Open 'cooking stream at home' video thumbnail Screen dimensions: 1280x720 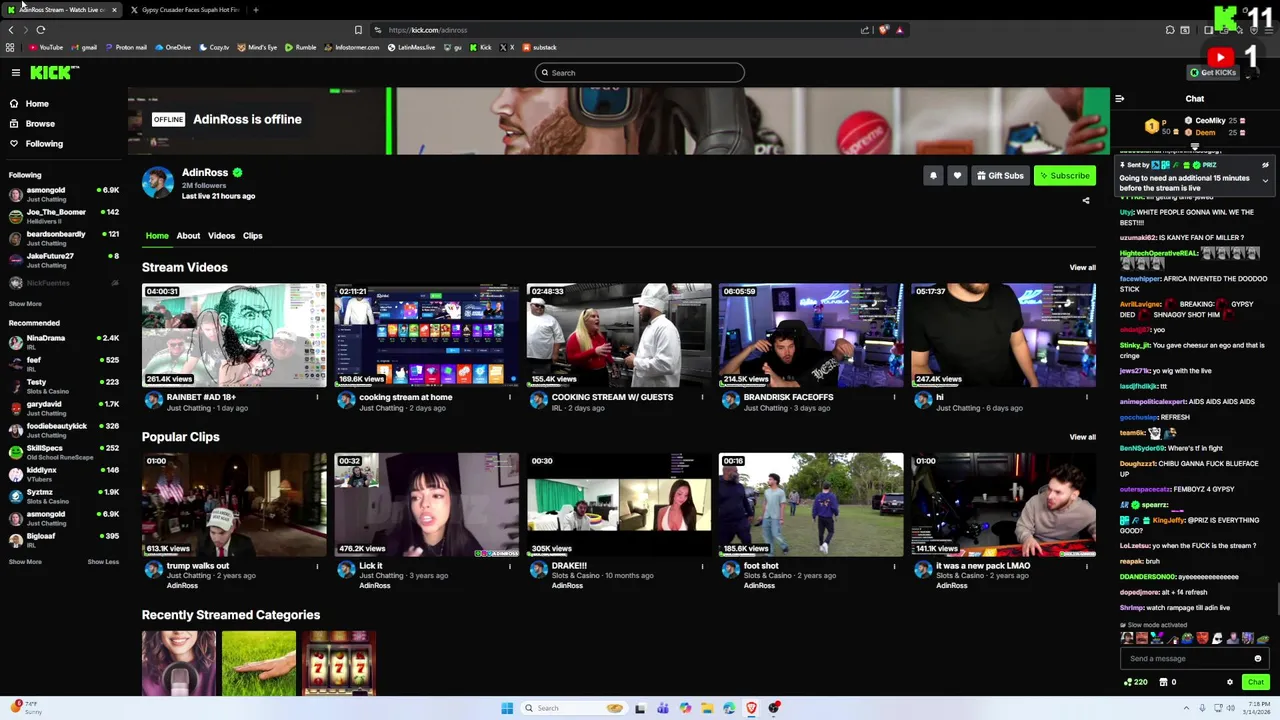pos(426,335)
